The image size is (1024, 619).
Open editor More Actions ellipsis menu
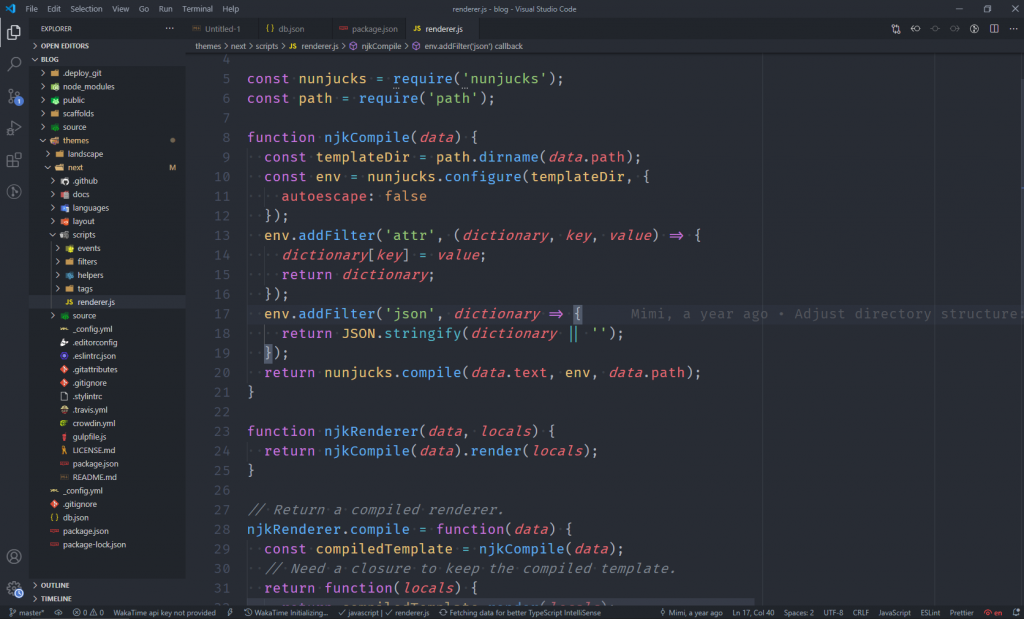point(1014,29)
